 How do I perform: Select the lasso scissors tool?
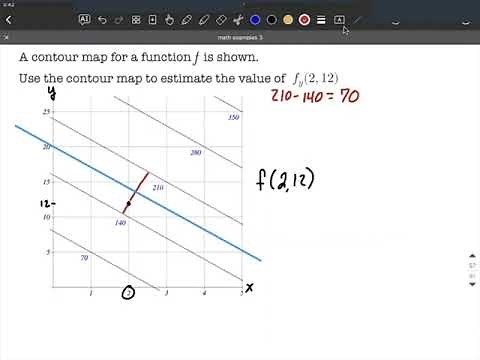(x=238, y=20)
